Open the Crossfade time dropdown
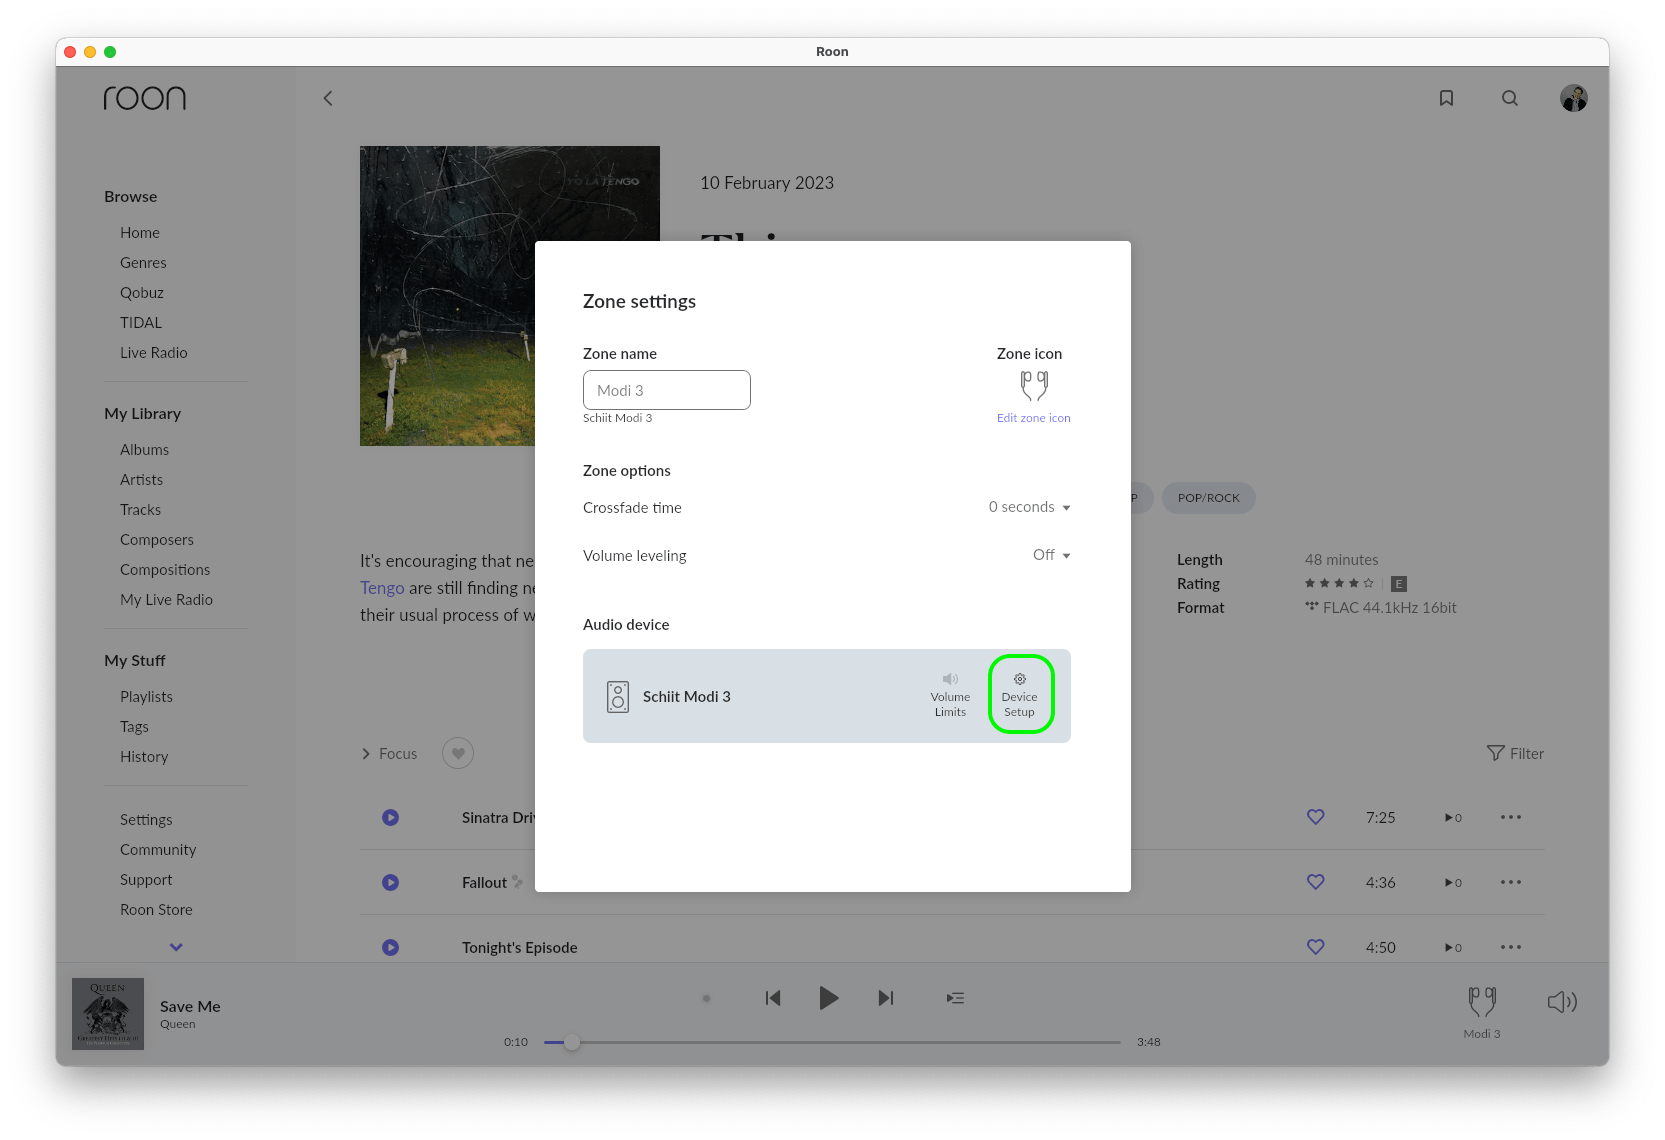This screenshot has width=1665, height=1140. tap(1029, 507)
